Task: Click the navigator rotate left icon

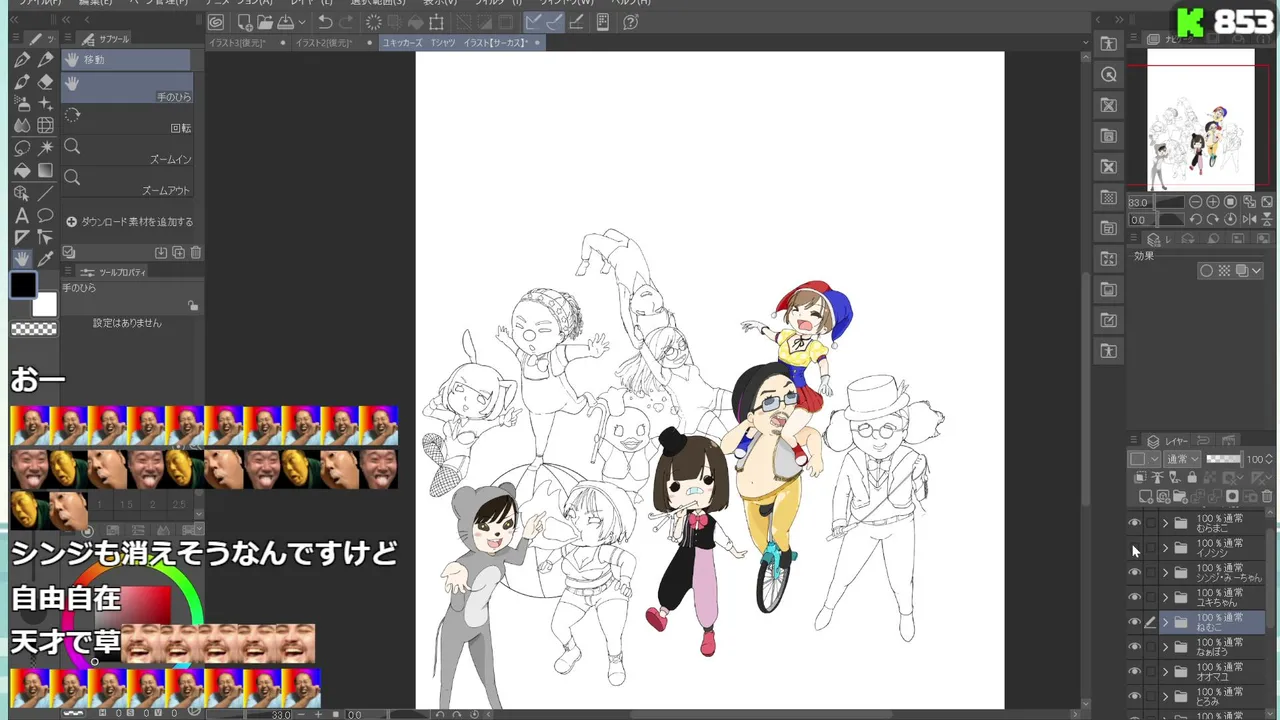Action: pos(1195,219)
